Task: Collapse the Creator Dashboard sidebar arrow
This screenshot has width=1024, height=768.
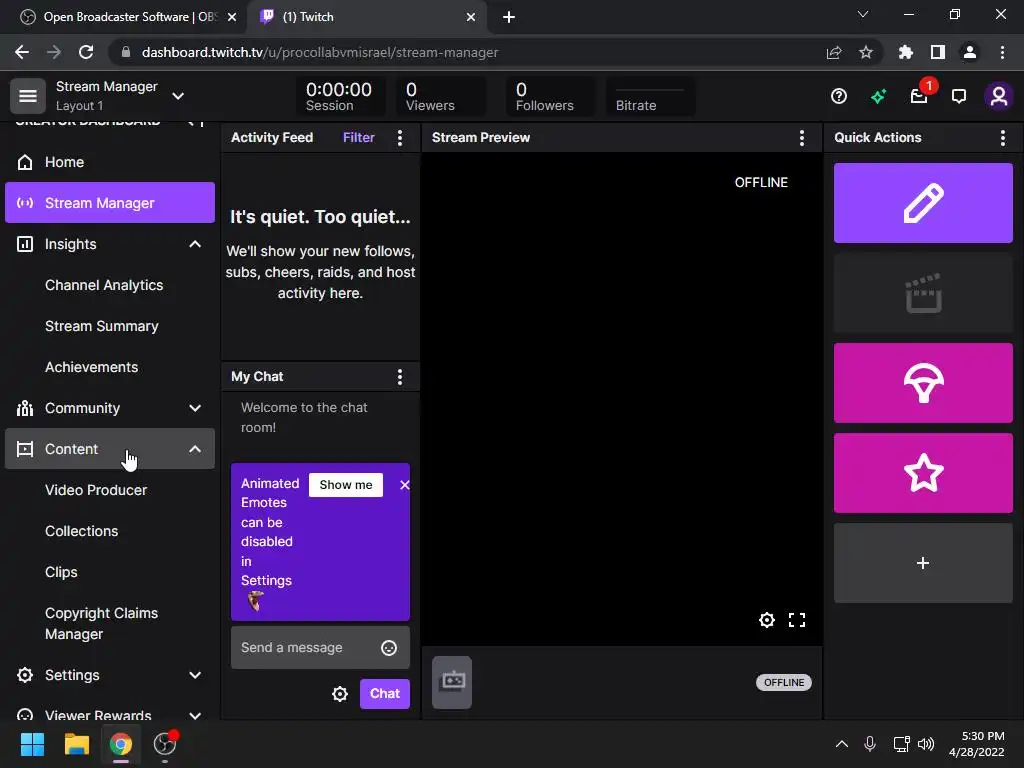Action: [x=195, y=121]
